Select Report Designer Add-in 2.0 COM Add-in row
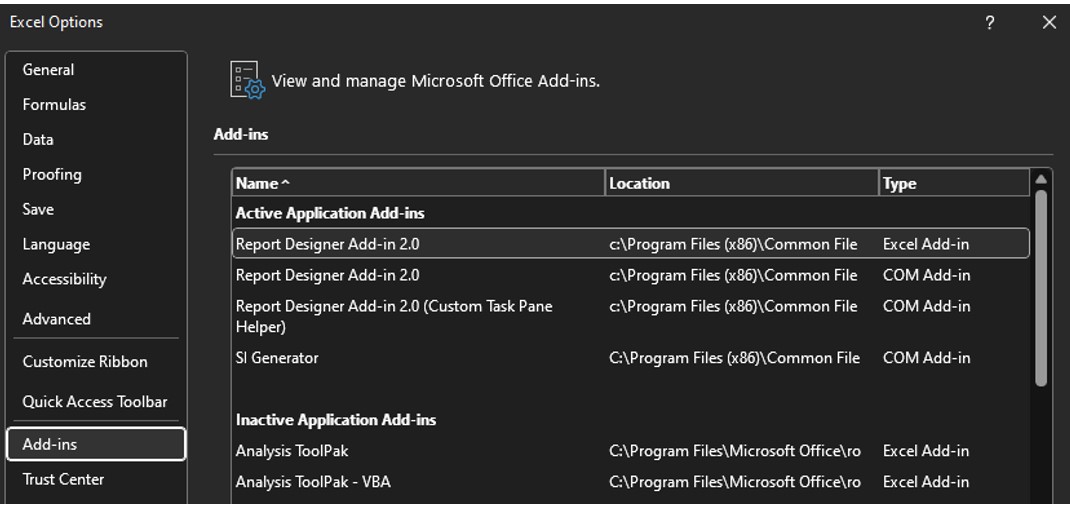 (631, 275)
